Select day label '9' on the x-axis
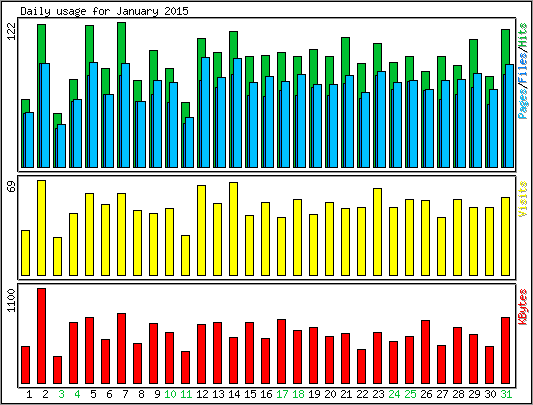Screen dimensions: 533x405 [157, 394]
